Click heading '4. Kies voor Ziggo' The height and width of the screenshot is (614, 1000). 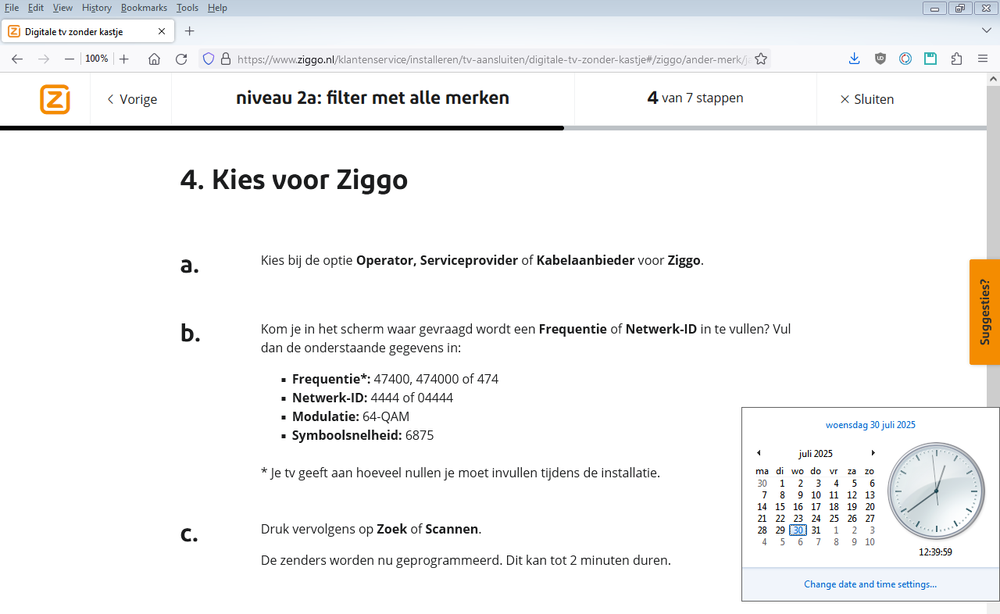pos(294,179)
